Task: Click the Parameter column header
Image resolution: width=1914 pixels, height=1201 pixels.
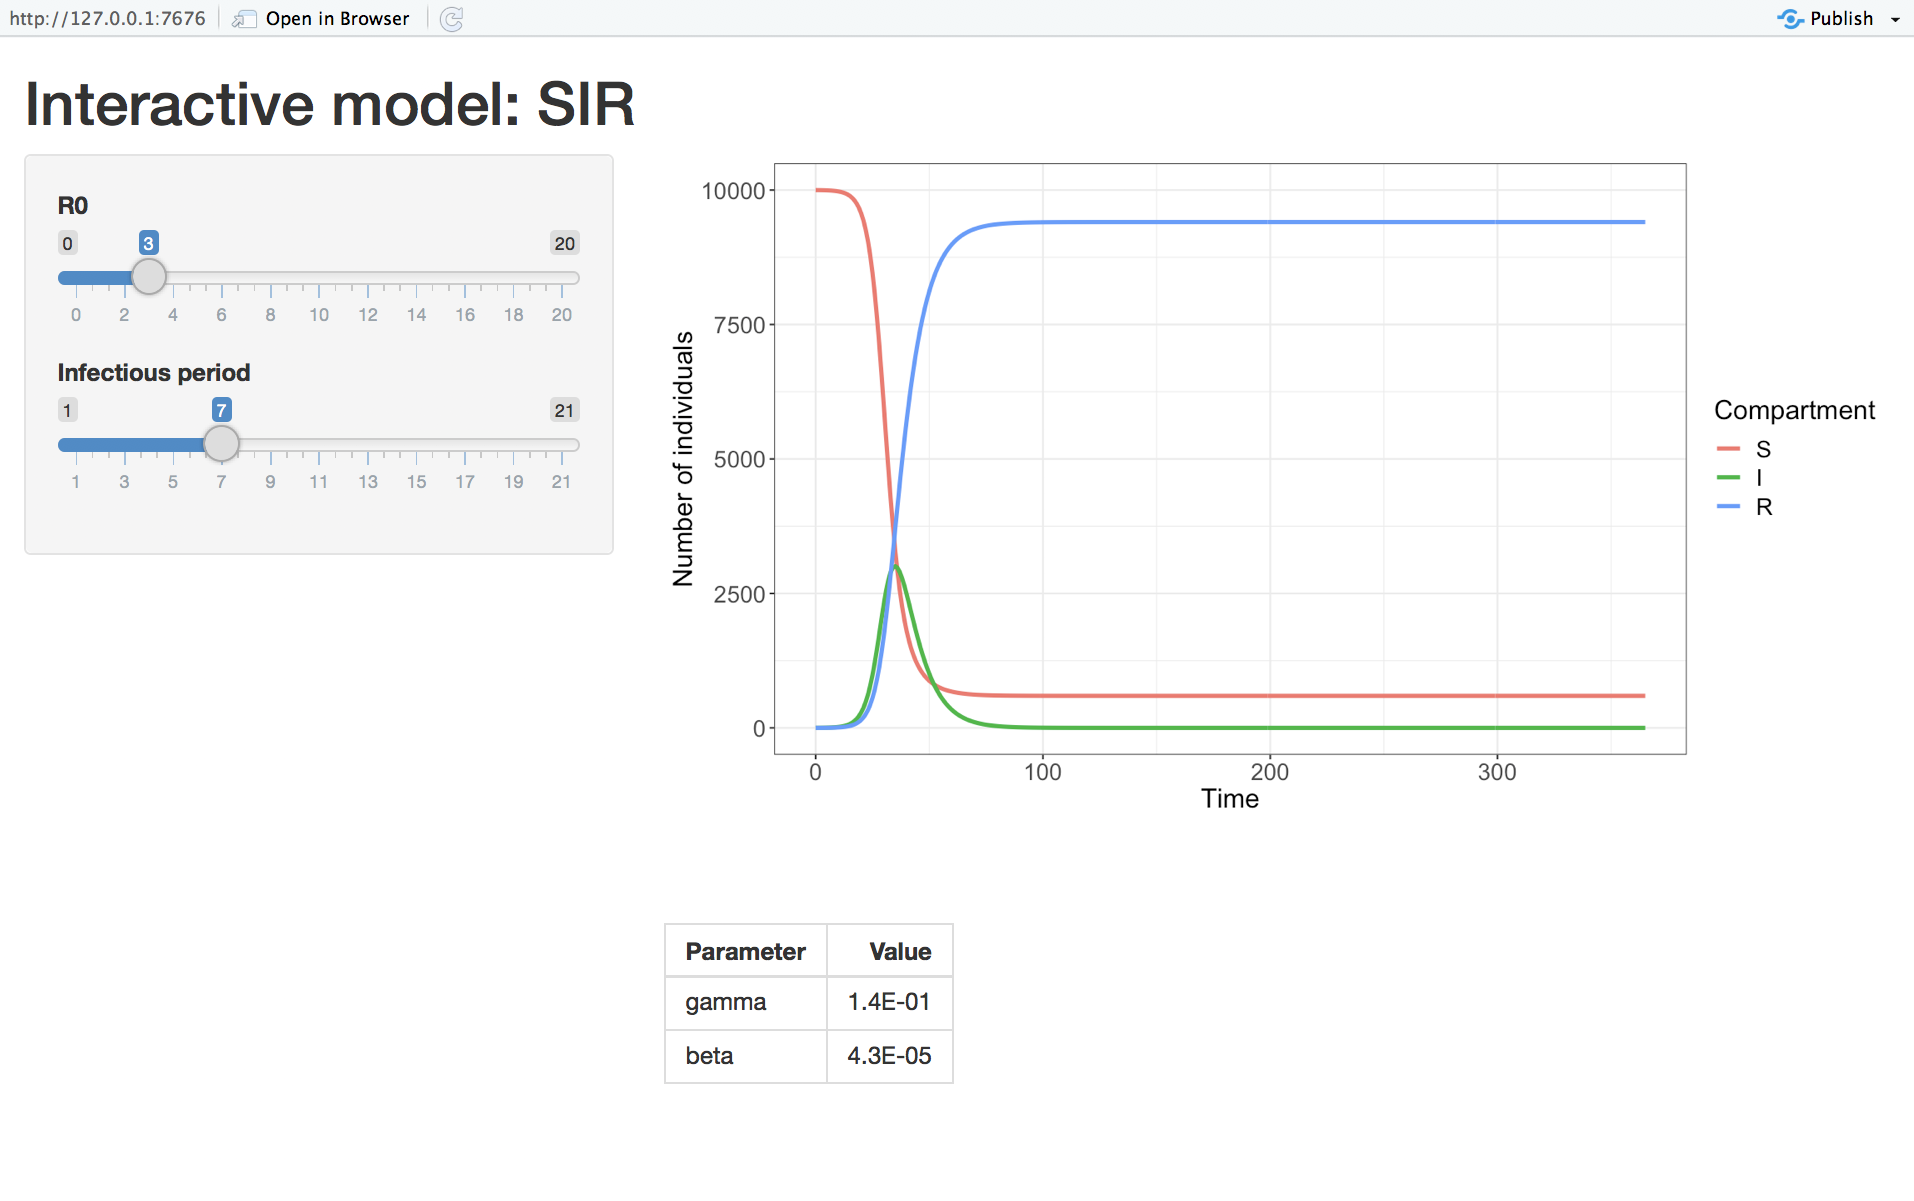Action: 745,951
